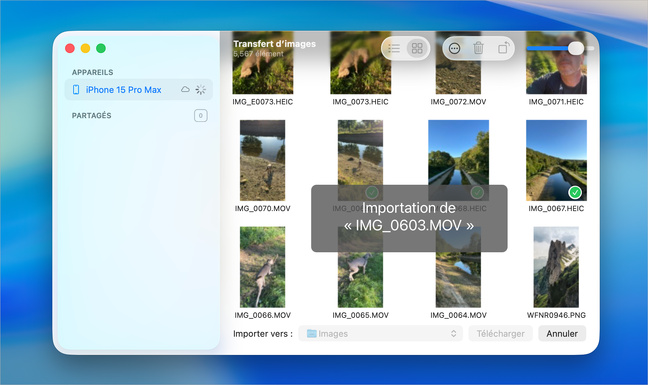This screenshot has width=648, height=385.
Task: Minimize the window with the yellow button
Action: (85, 48)
